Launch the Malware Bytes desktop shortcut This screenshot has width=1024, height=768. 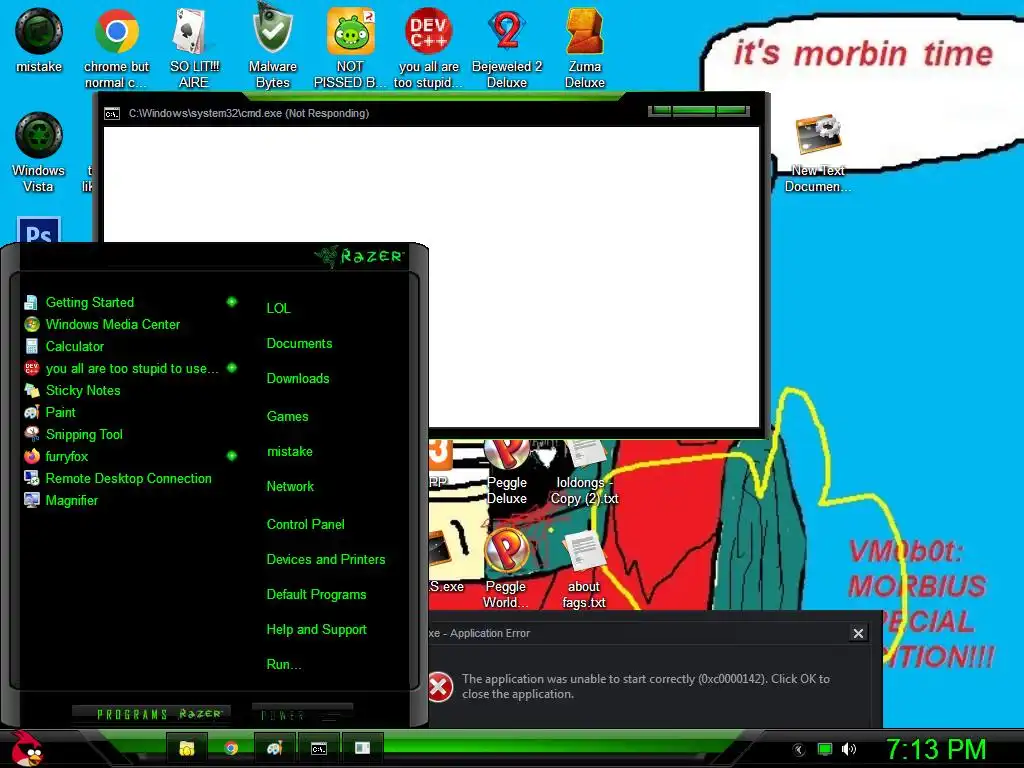pyautogui.click(x=272, y=49)
